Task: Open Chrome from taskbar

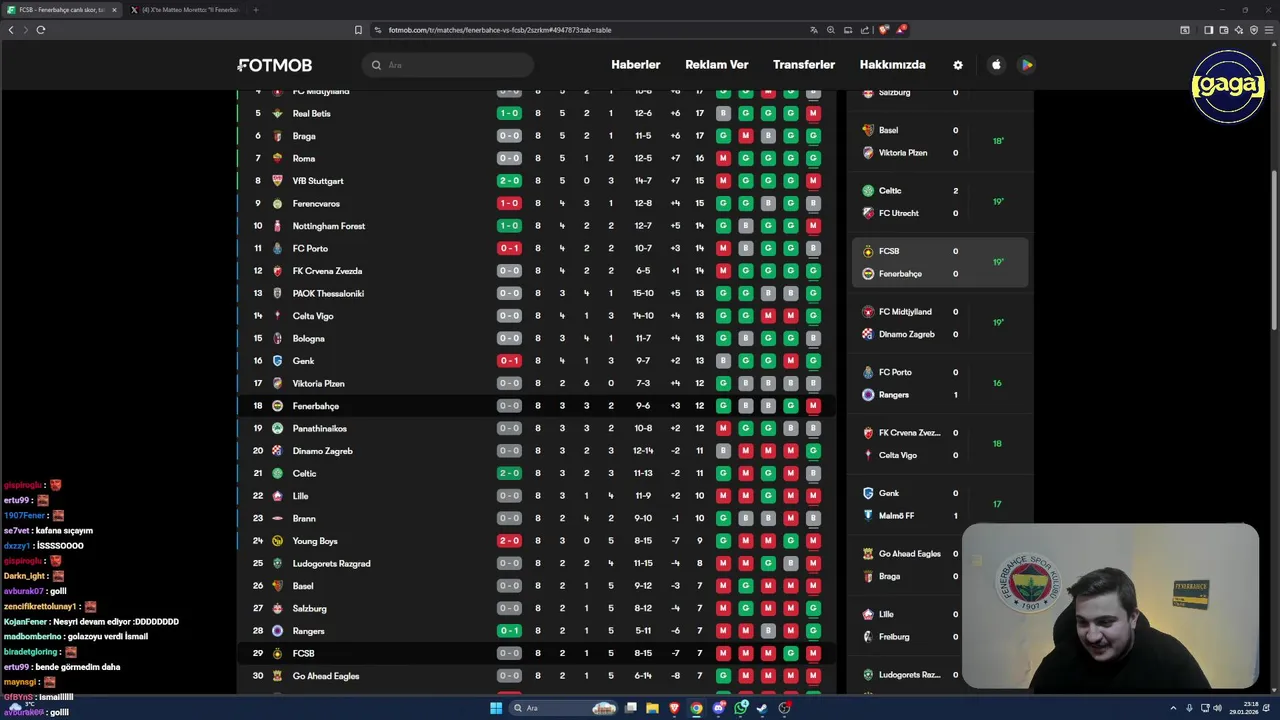Action: pos(697,708)
